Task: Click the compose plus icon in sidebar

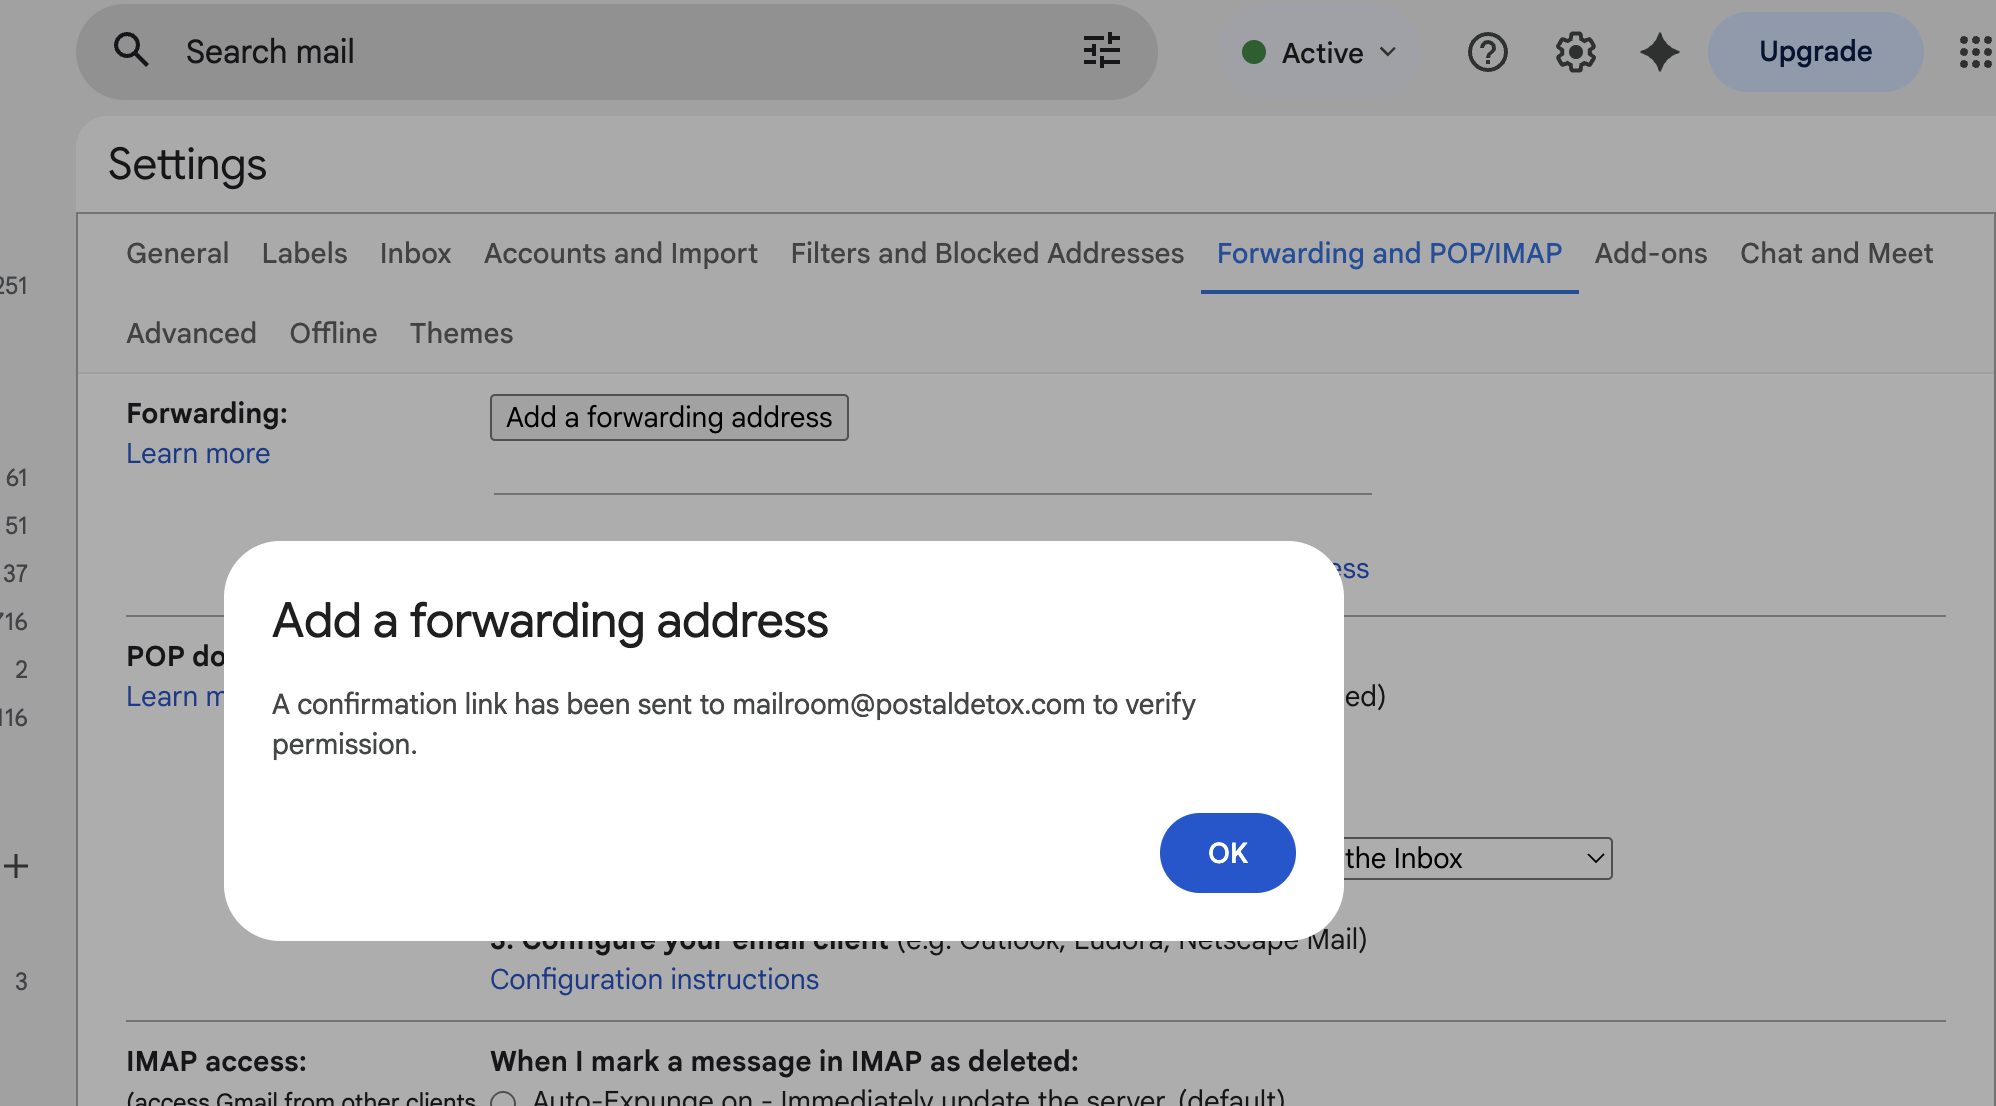Action: (16, 866)
